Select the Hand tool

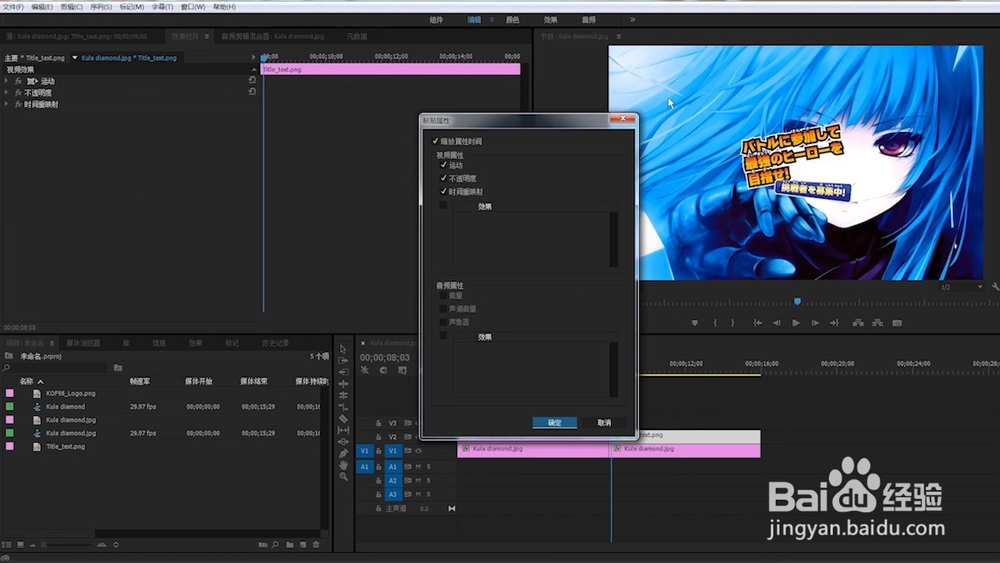343,465
